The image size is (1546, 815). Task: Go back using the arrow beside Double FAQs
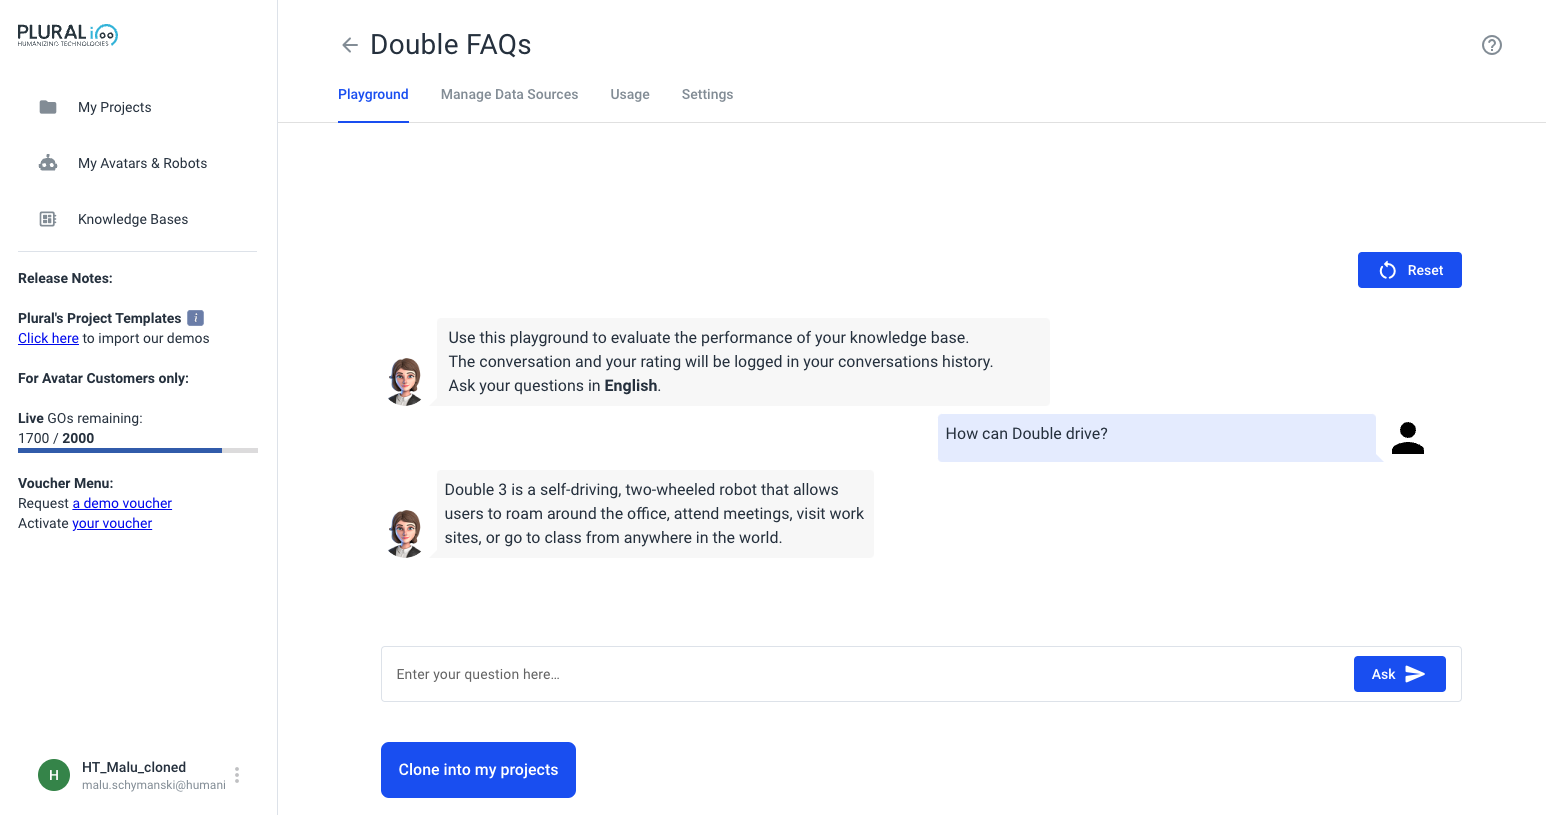tap(350, 45)
